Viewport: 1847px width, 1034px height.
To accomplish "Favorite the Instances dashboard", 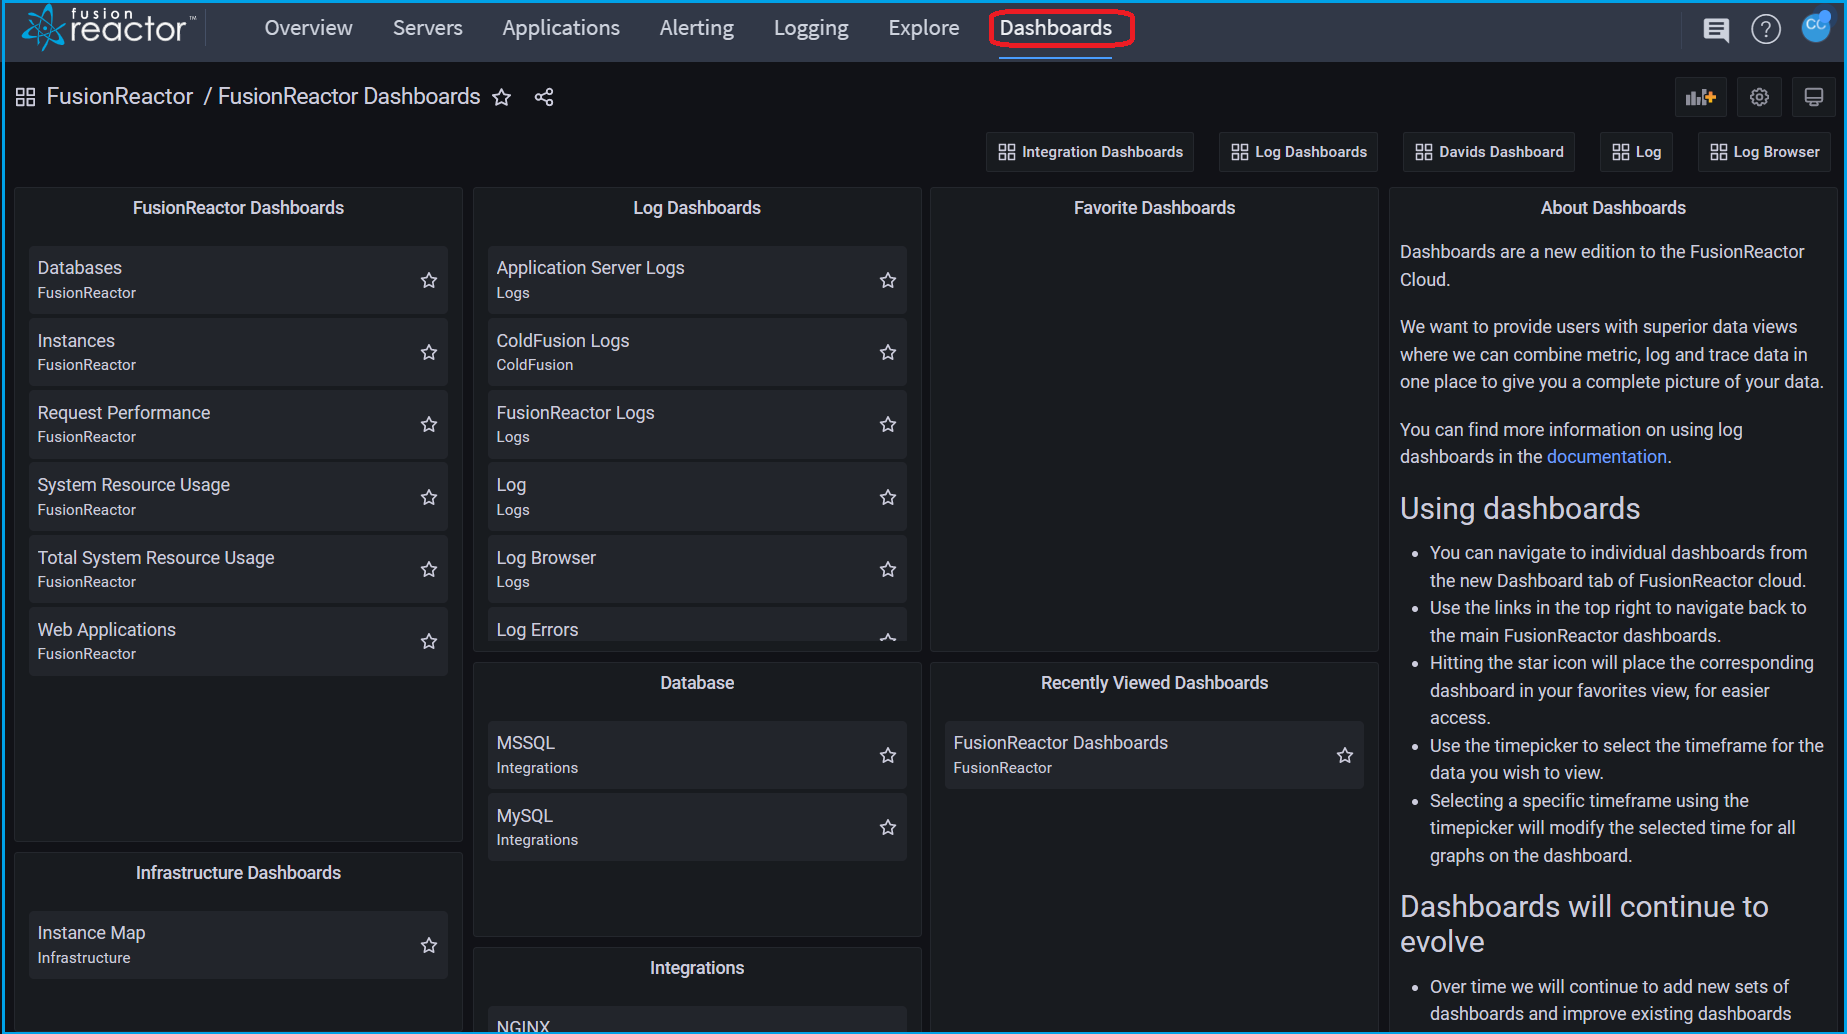I will pos(429,352).
